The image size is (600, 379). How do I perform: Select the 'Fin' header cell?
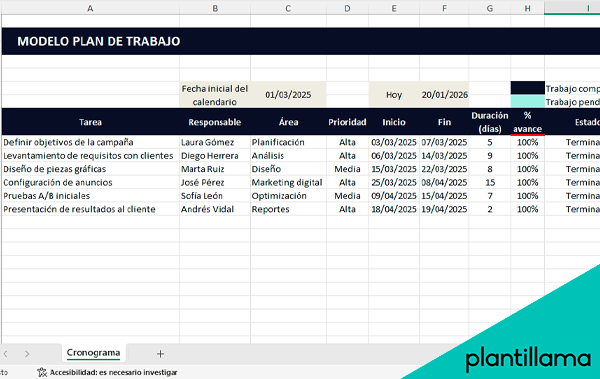pyautogui.click(x=444, y=122)
